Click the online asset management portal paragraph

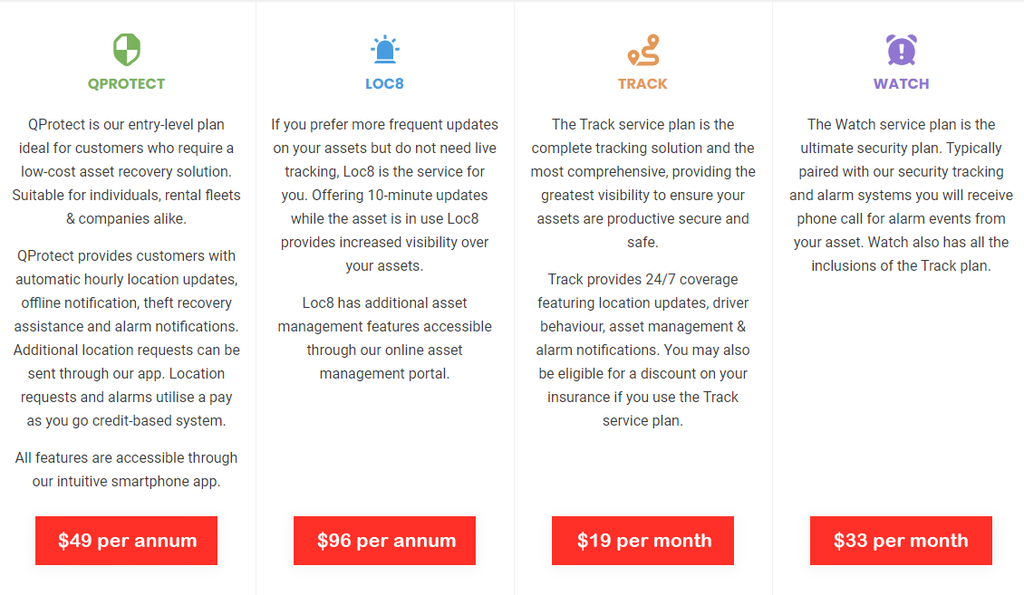[x=385, y=338]
